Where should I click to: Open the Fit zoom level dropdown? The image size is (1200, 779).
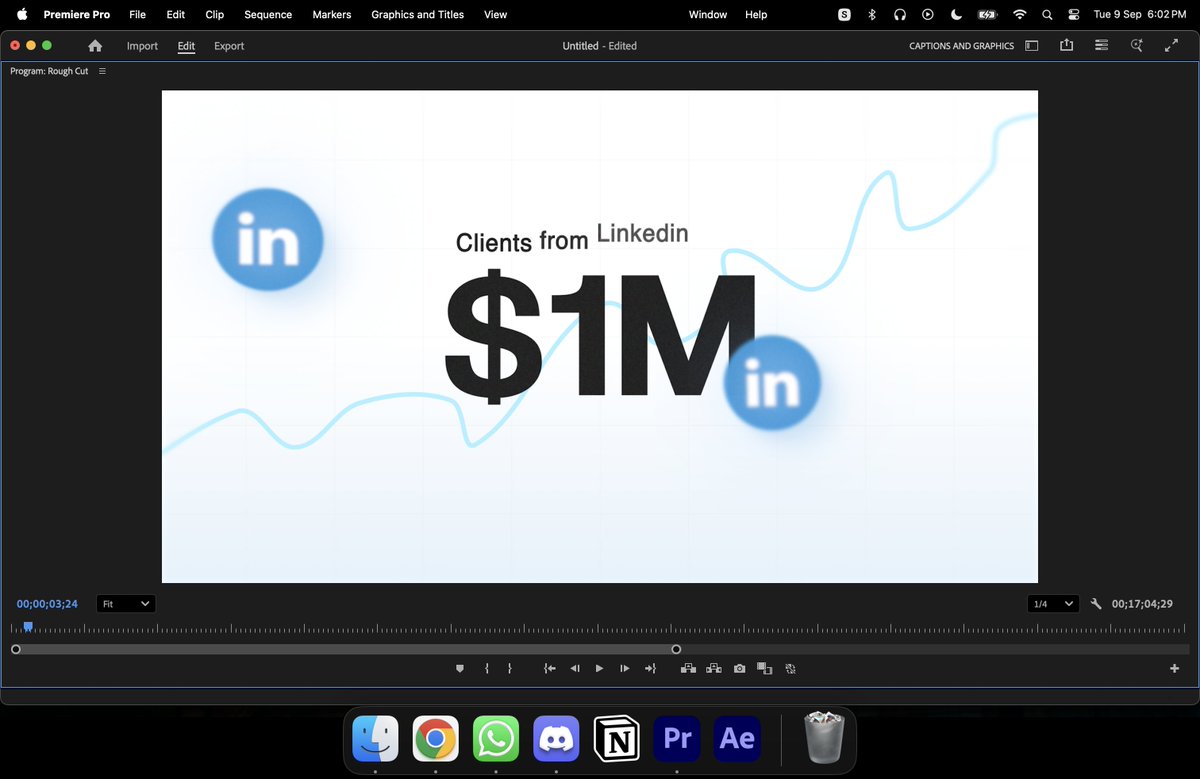126,604
